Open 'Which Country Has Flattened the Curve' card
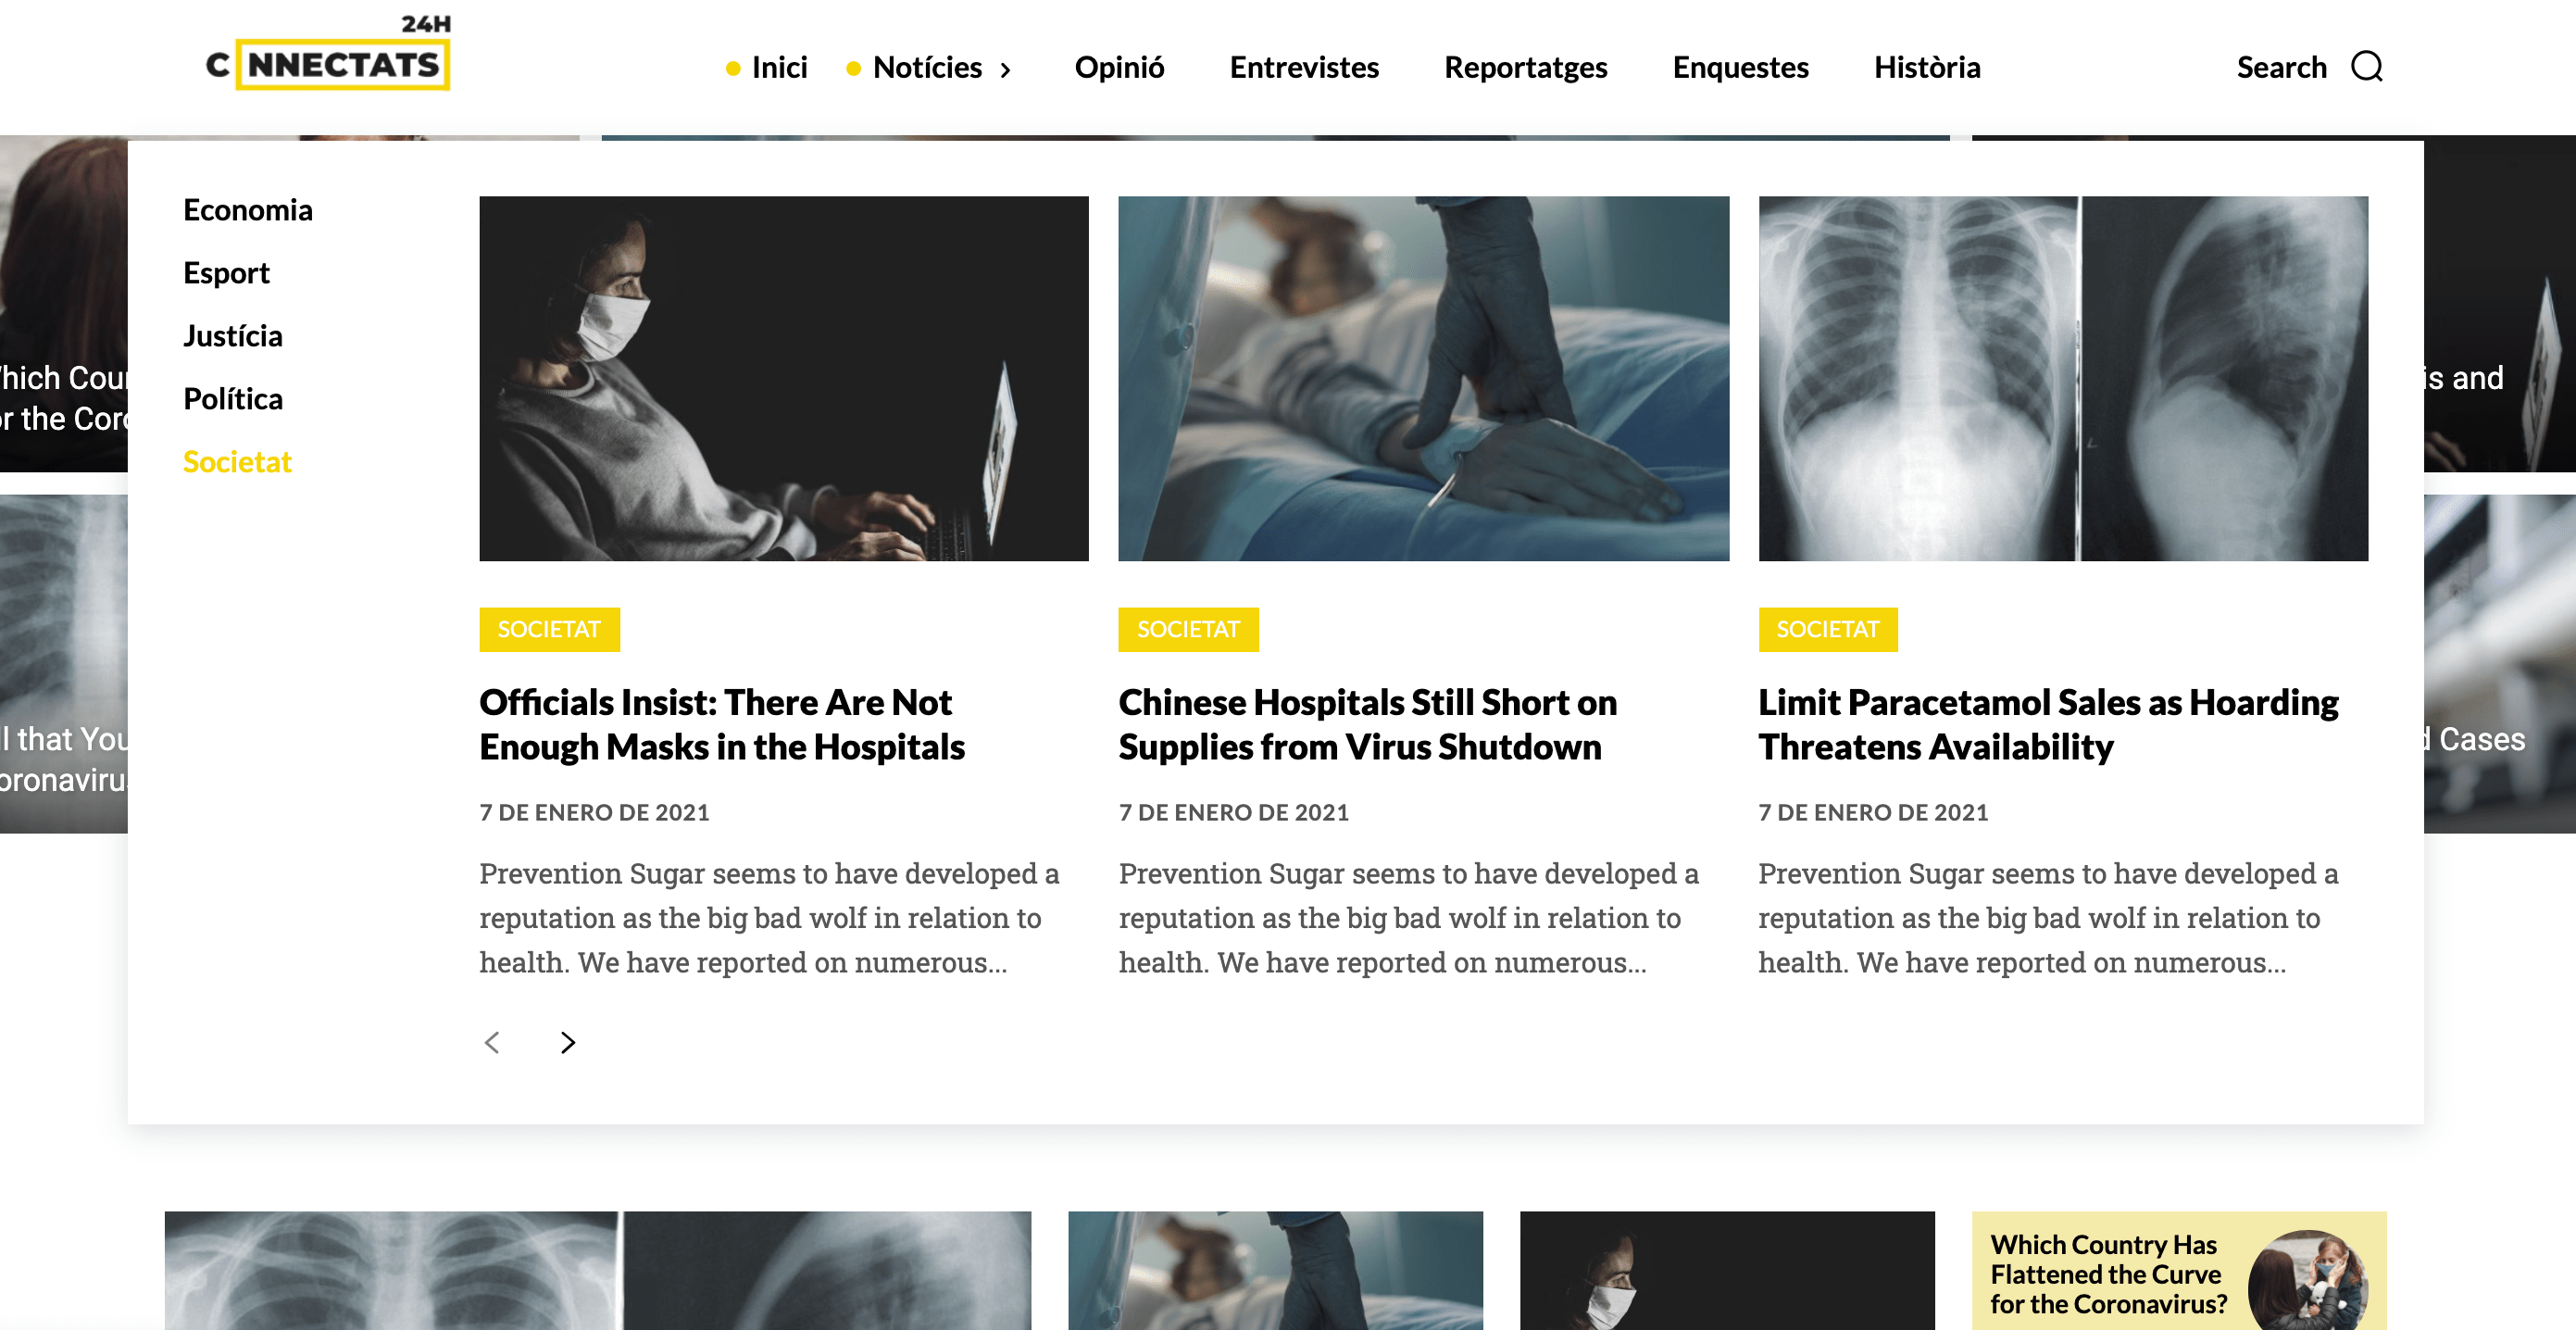 [x=2178, y=1271]
